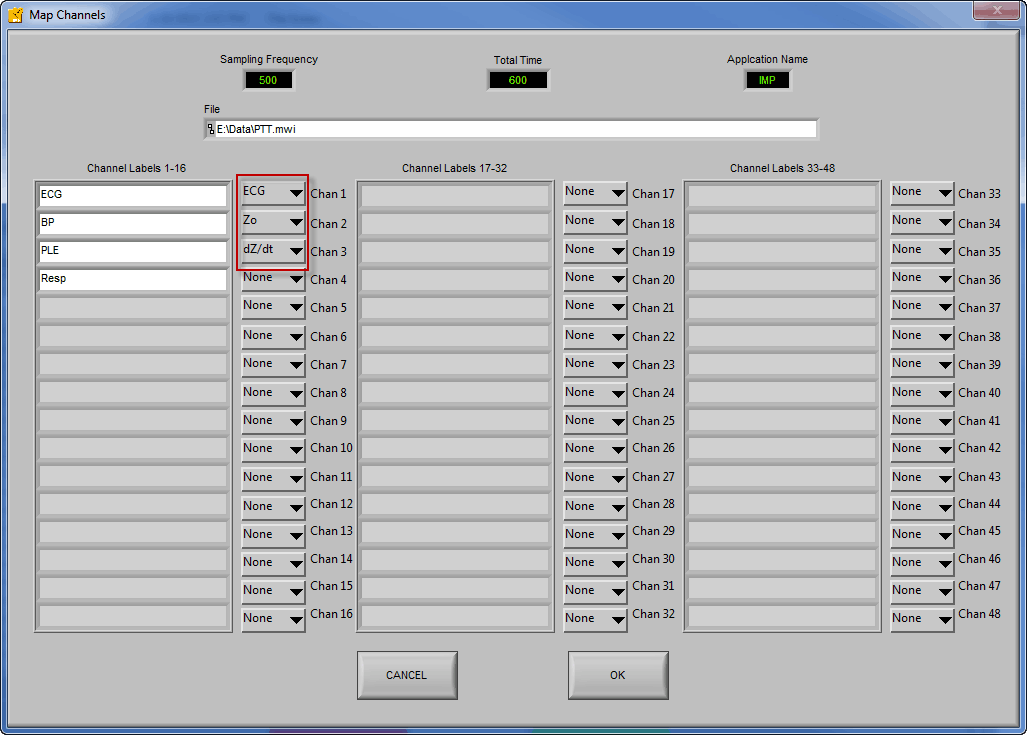Open the Chan 19 mapping dropdown
Screen dimensions: 1027x735
[x=595, y=251]
